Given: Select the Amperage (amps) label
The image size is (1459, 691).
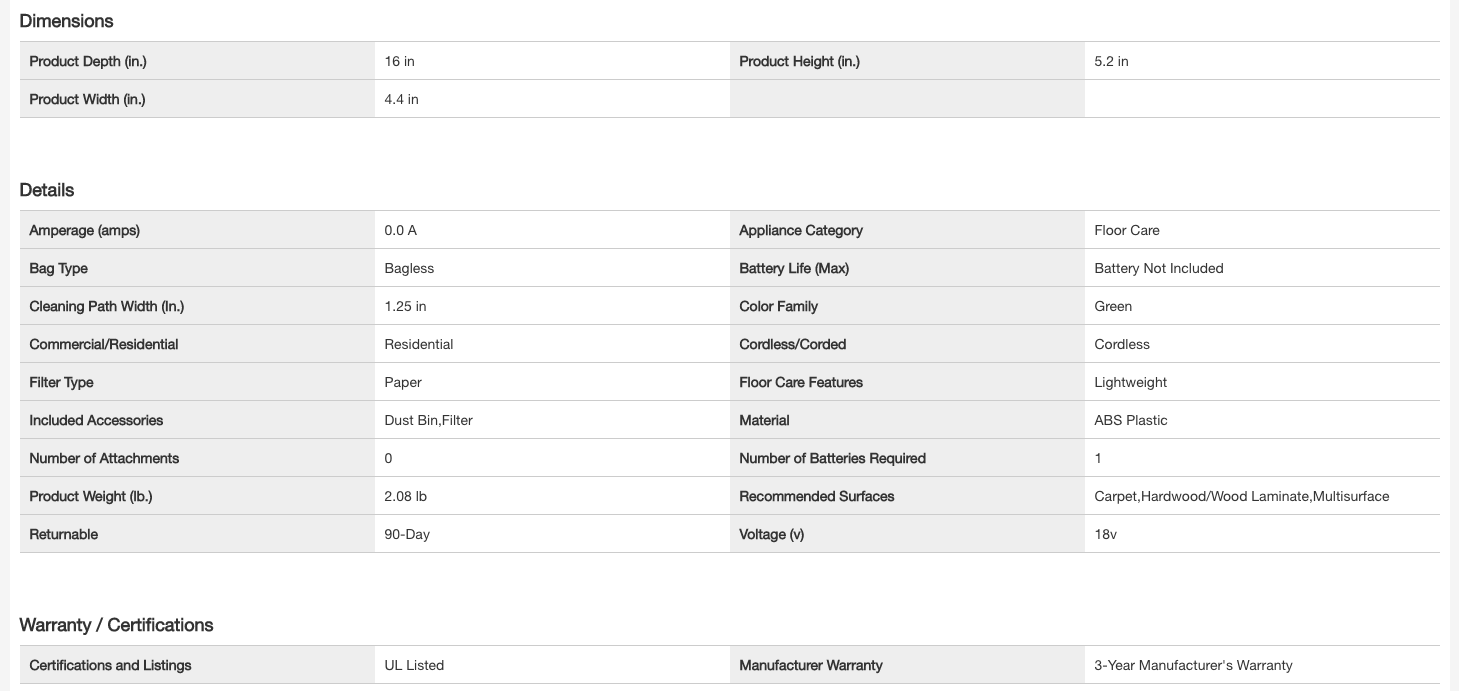Looking at the screenshot, I should point(84,230).
